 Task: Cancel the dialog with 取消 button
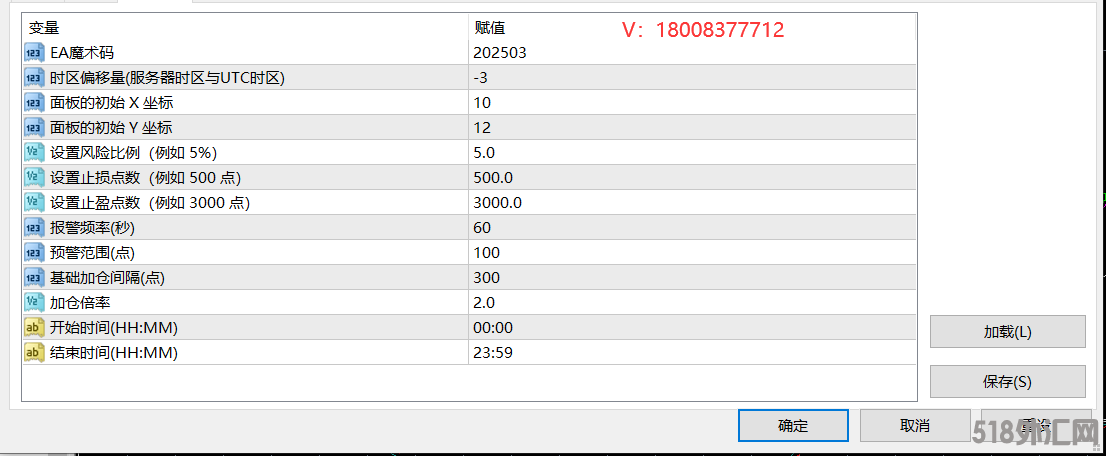pos(915,426)
